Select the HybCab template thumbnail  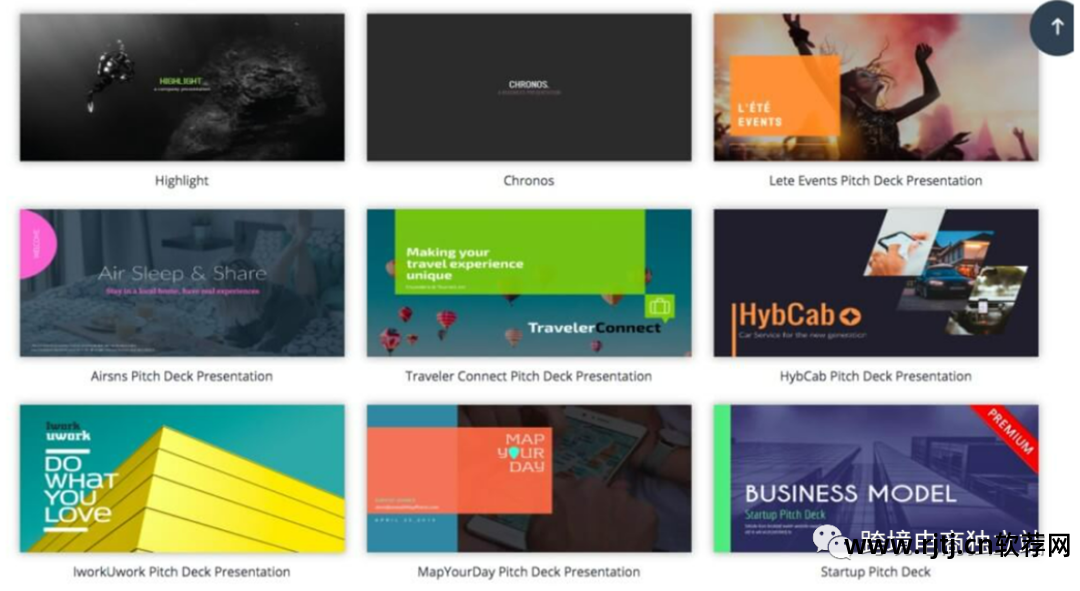pyautogui.click(x=876, y=283)
